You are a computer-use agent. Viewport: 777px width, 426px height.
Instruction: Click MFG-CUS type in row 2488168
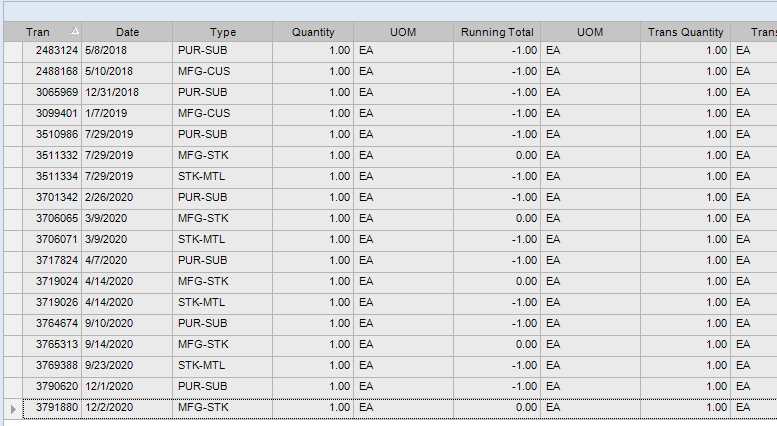204,71
